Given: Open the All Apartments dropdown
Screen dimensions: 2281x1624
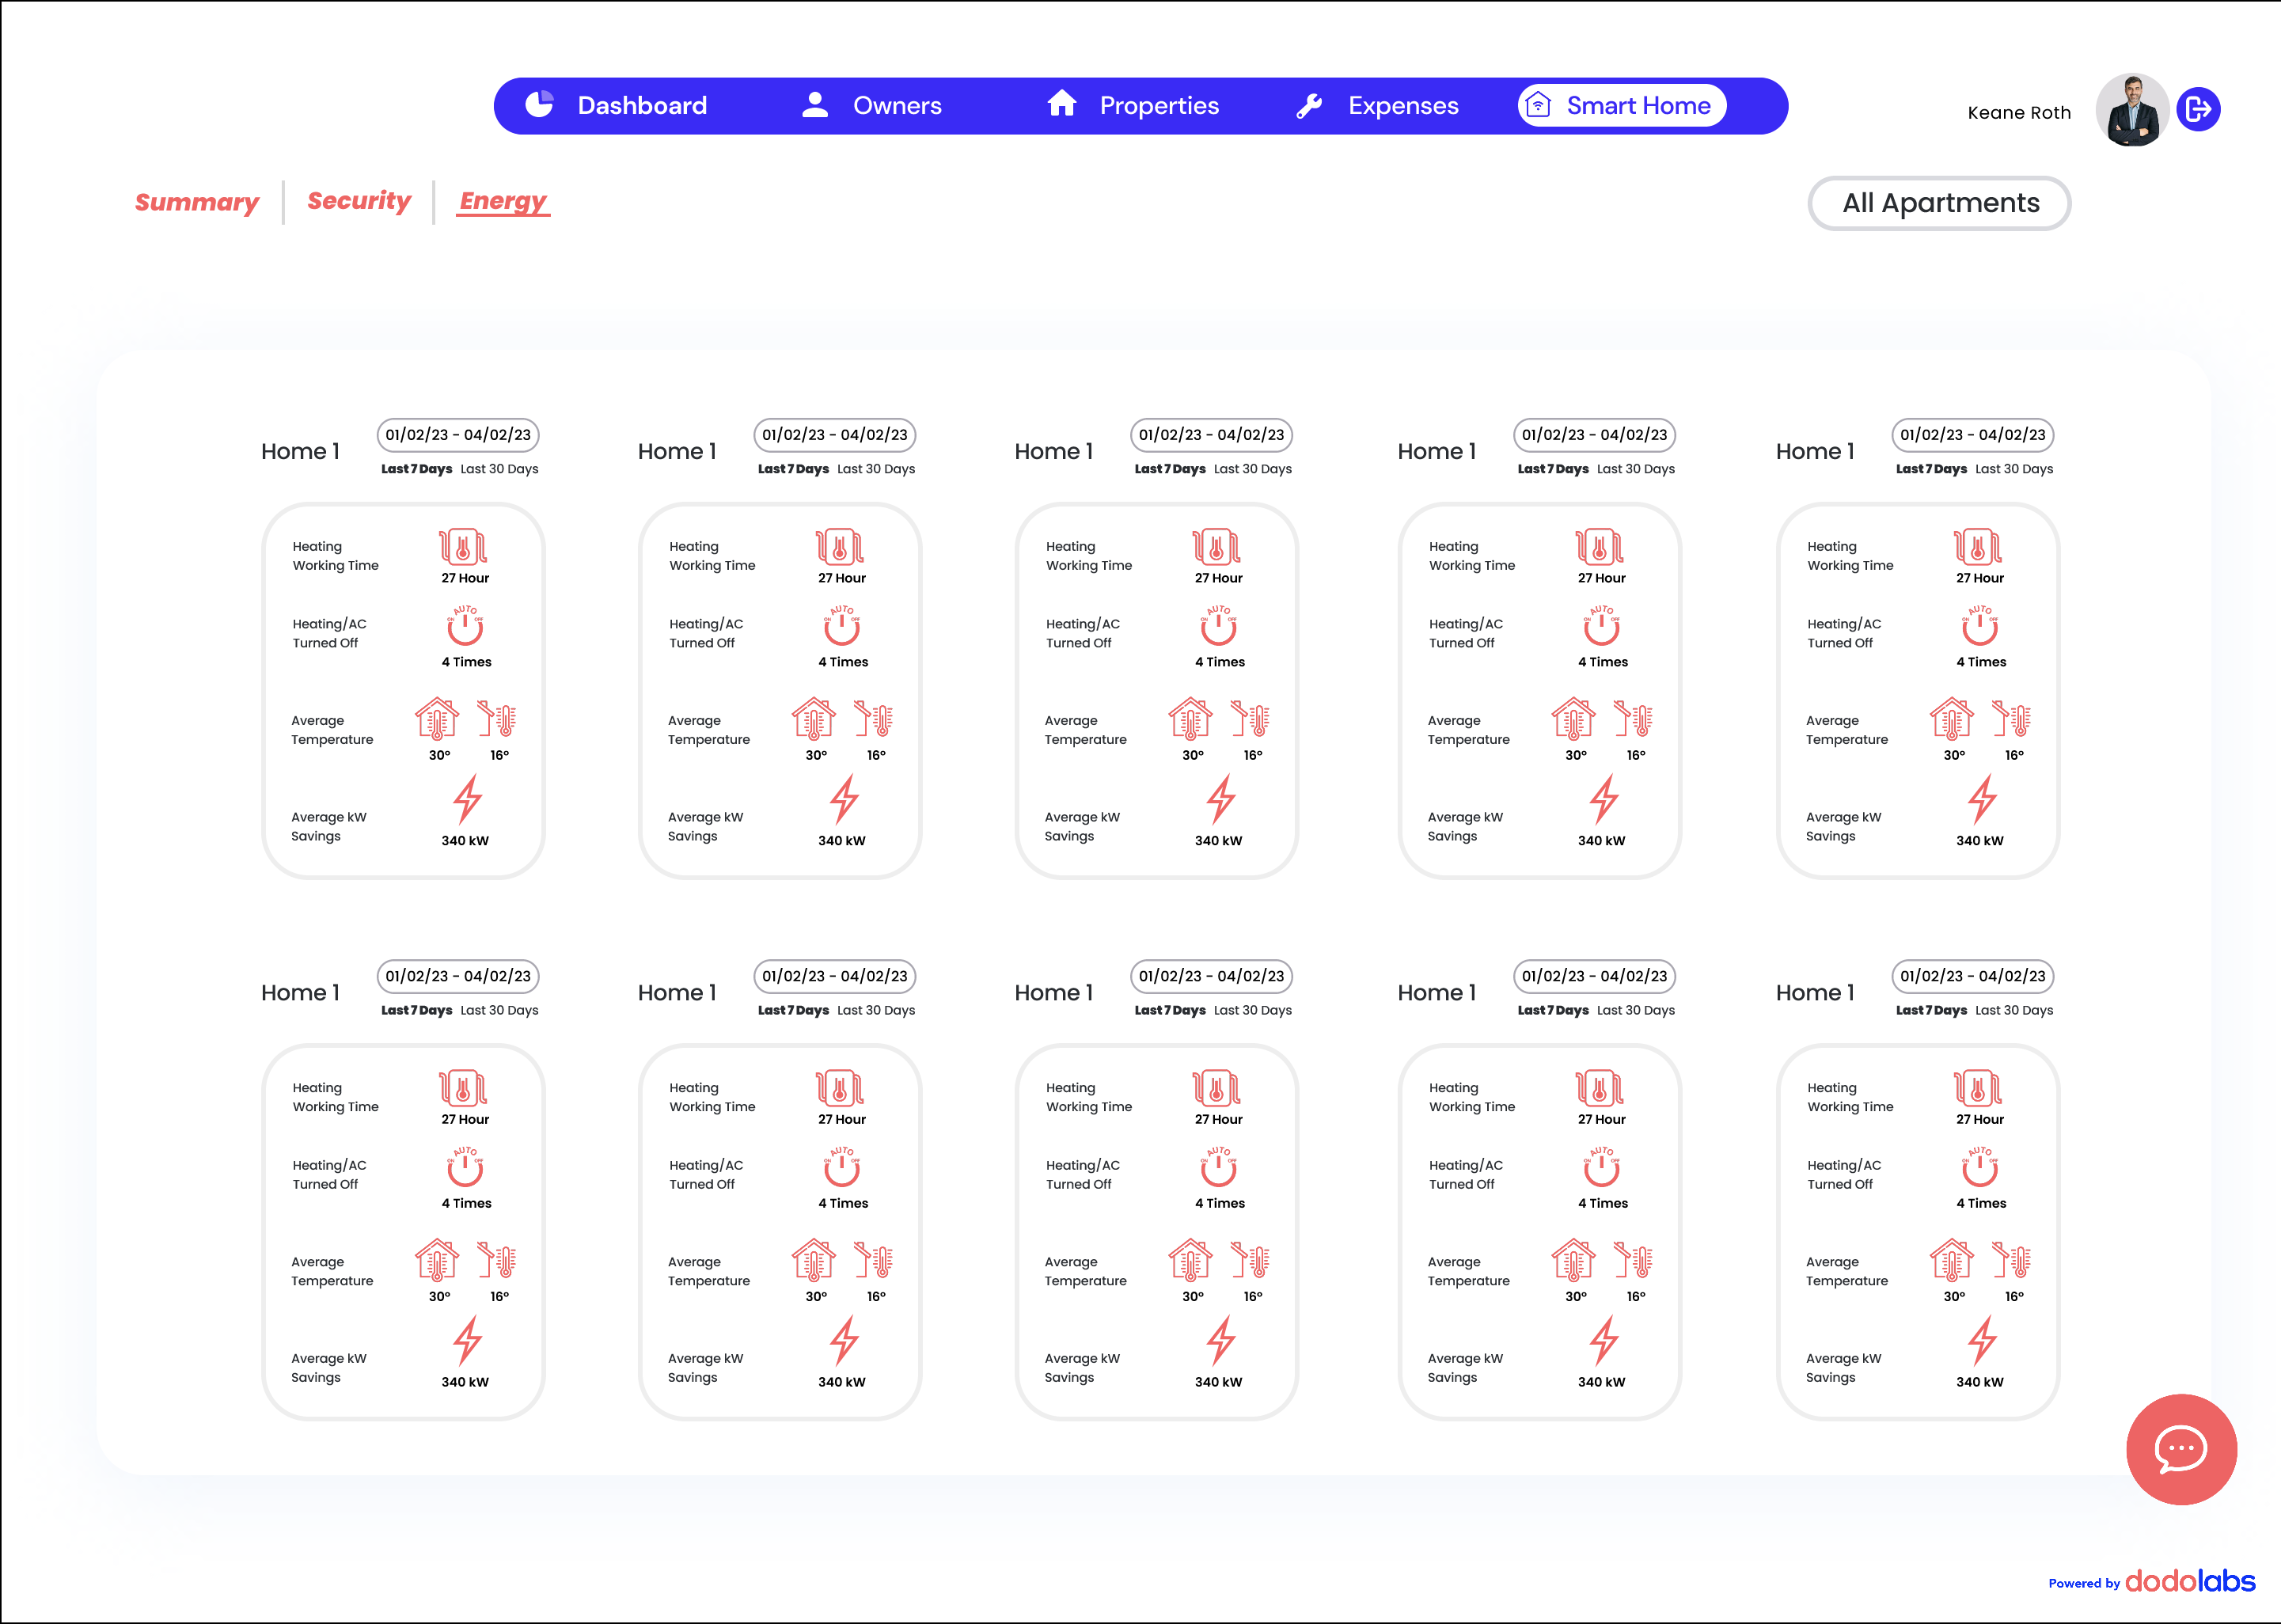Looking at the screenshot, I should pos(1939,203).
